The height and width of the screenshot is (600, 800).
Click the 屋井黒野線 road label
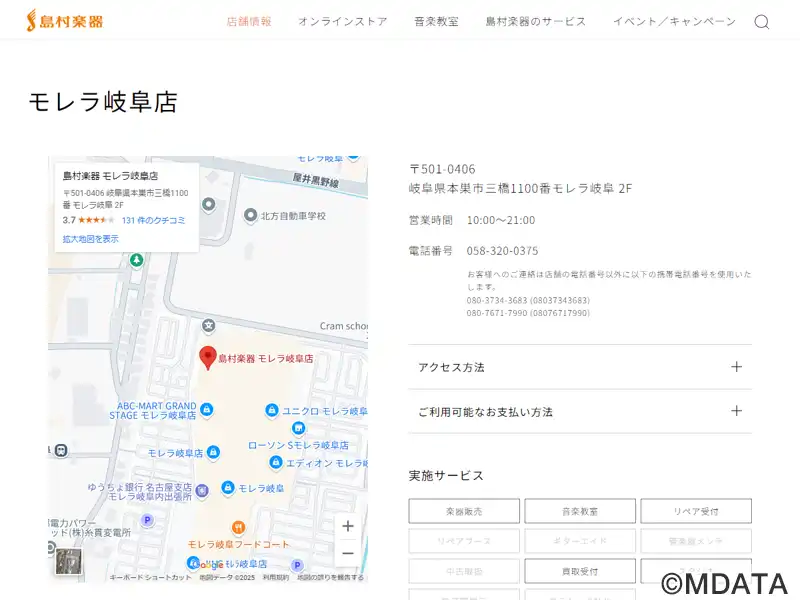(315, 180)
